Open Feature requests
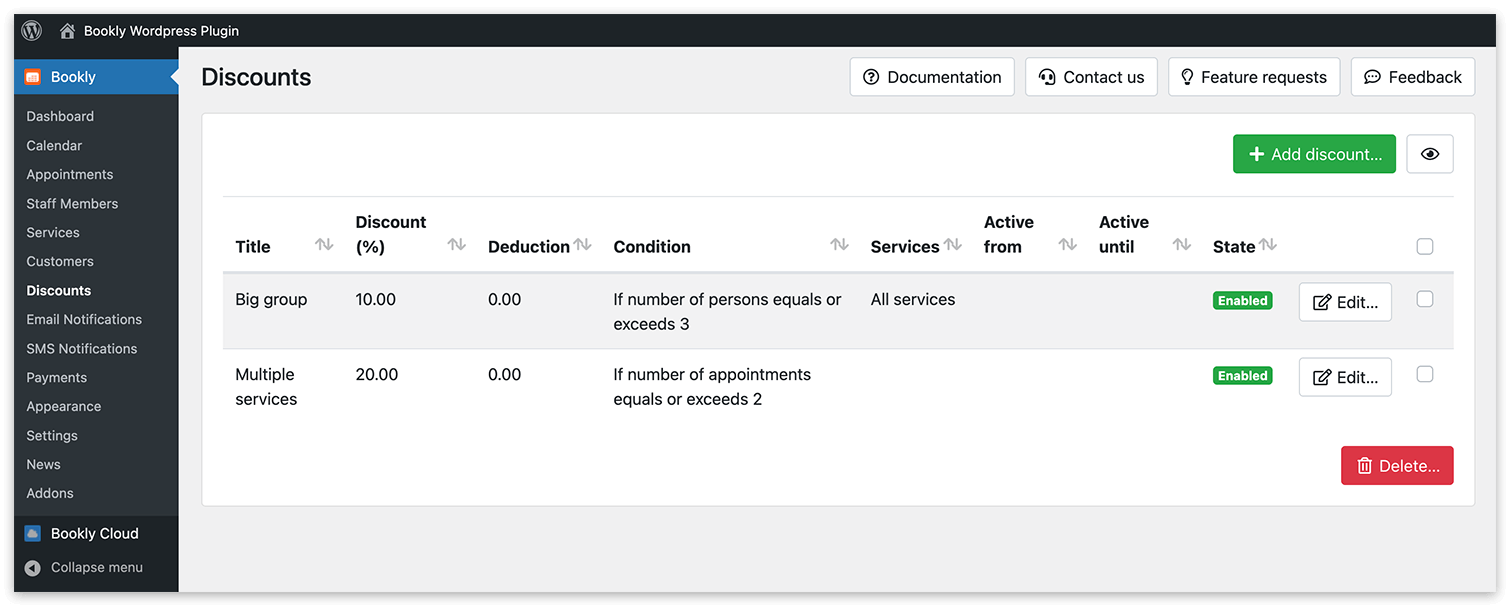1510x606 pixels. pos(1254,77)
